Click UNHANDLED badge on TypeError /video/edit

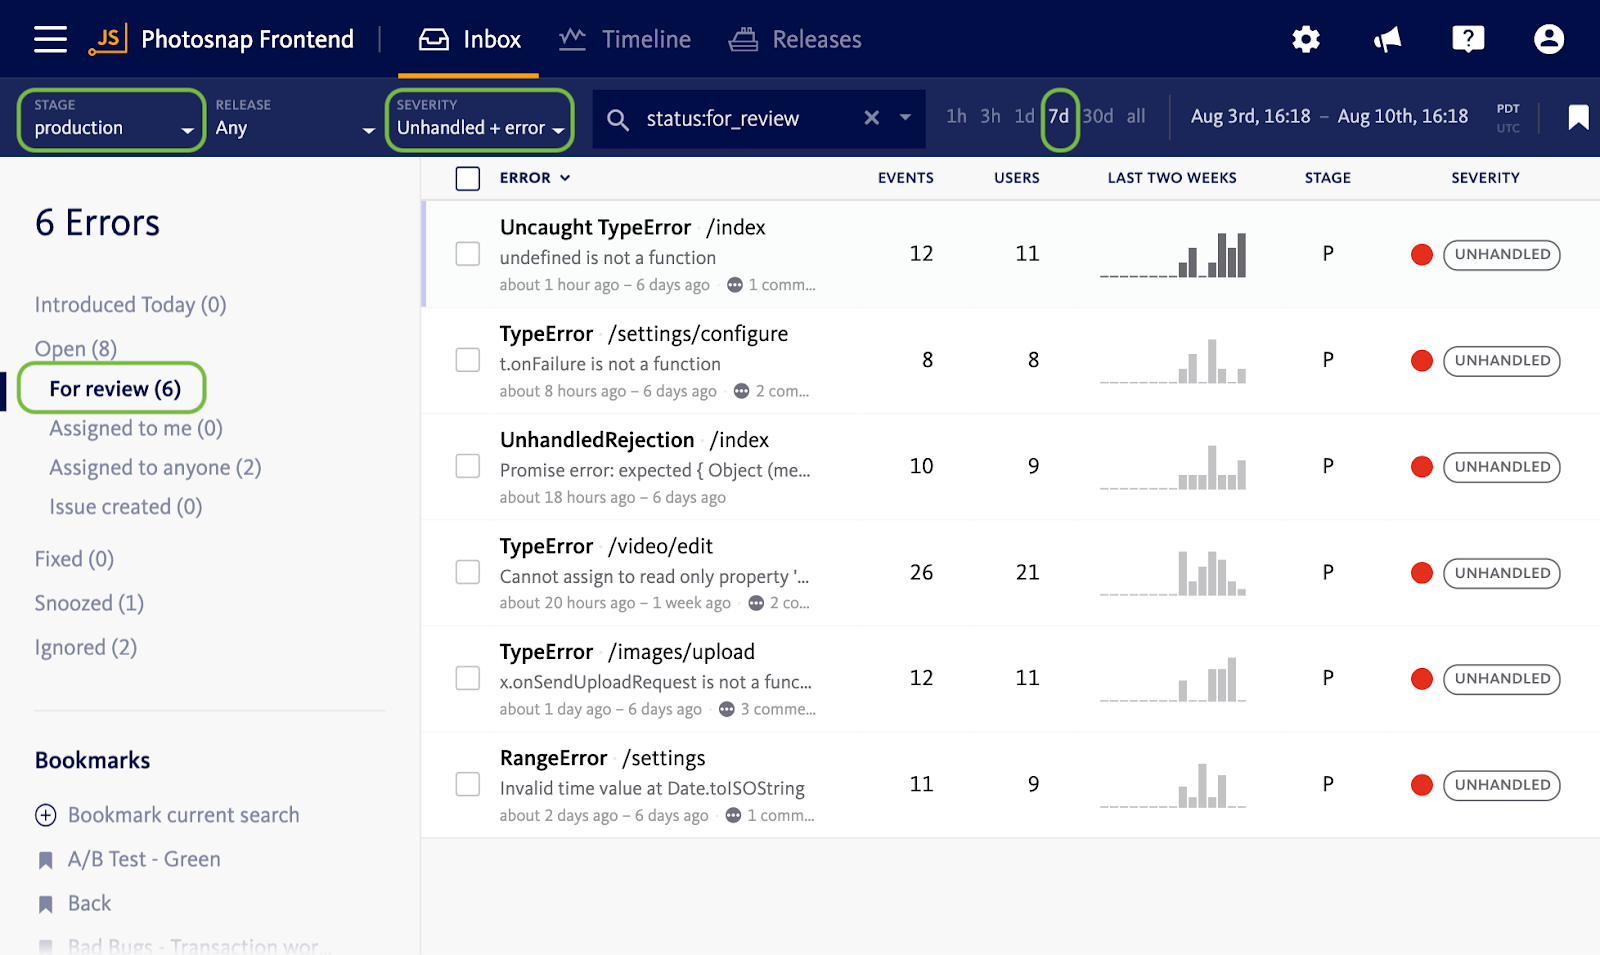tap(1502, 573)
